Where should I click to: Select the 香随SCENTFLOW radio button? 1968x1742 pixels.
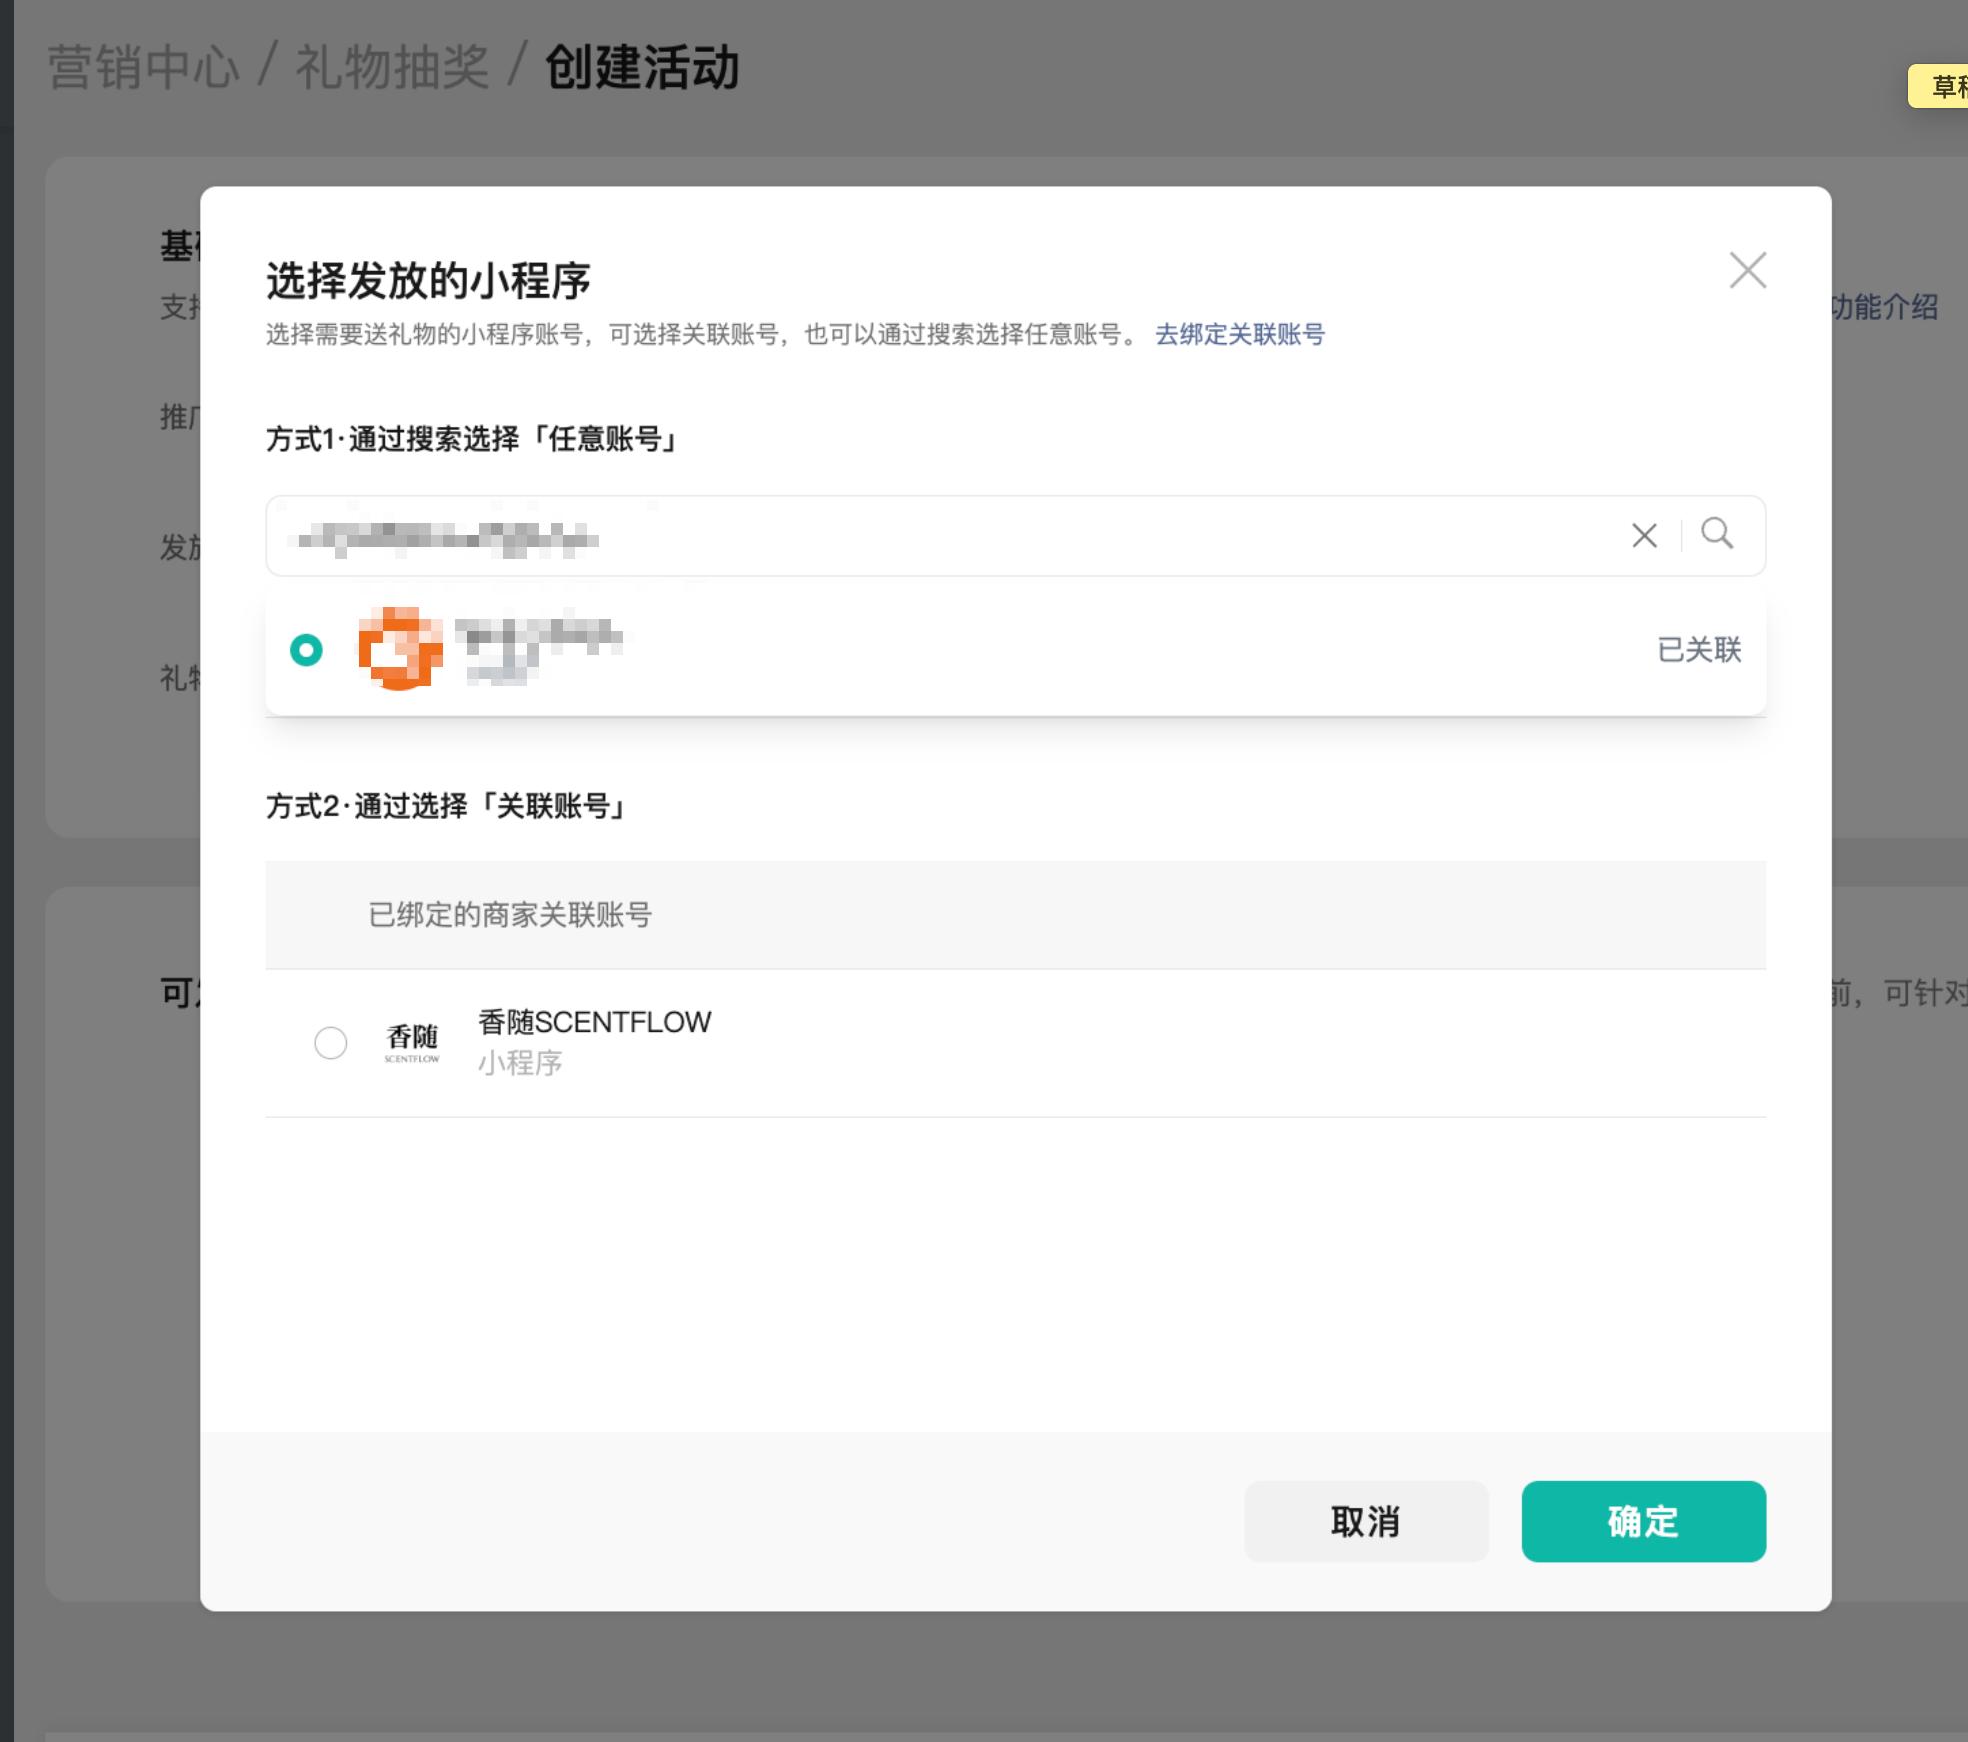[x=330, y=1042]
